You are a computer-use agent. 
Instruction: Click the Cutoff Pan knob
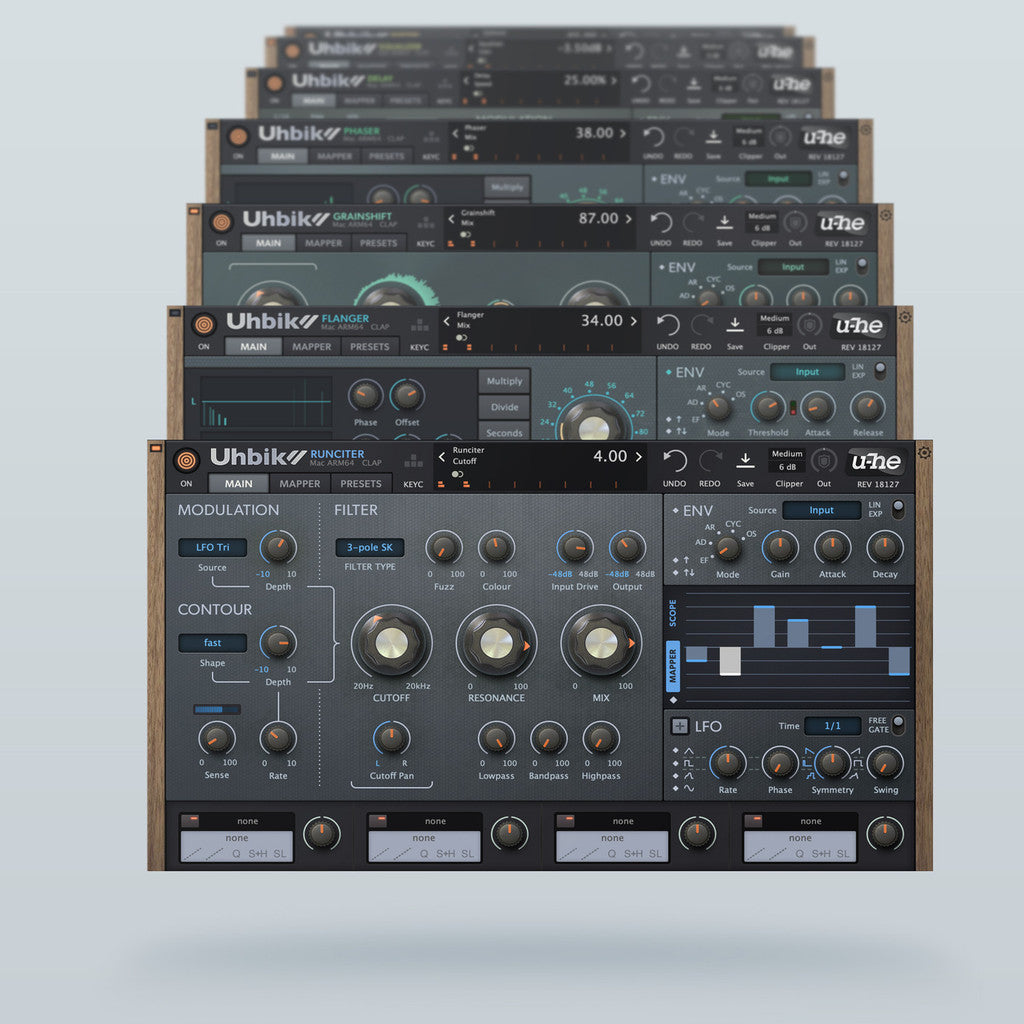(x=391, y=739)
